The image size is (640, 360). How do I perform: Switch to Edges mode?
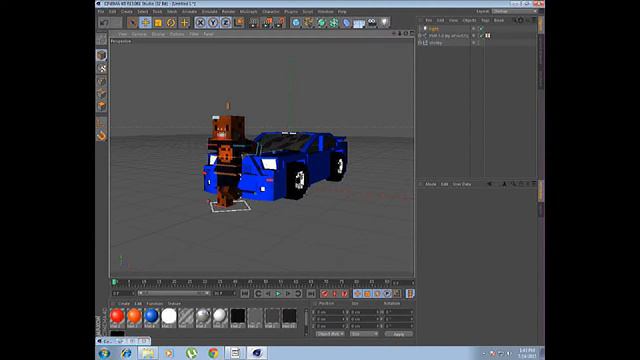102,94
